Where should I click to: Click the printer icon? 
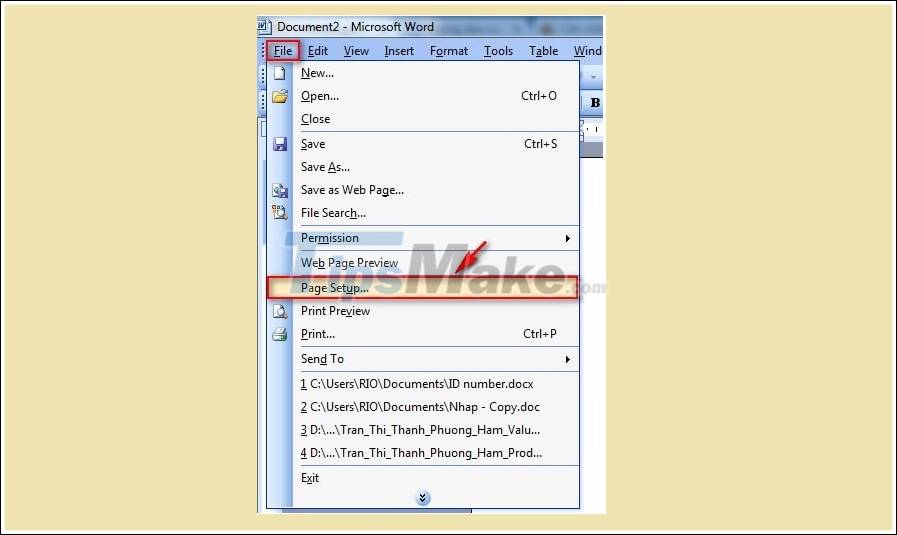click(x=280, y=334)
